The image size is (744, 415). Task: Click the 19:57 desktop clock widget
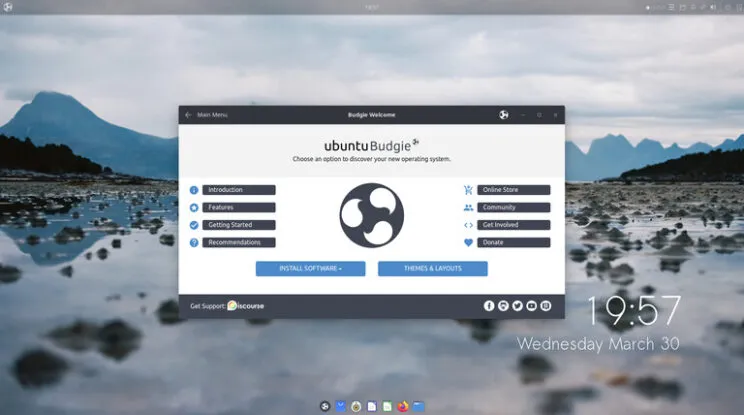[x=634, y=311]
